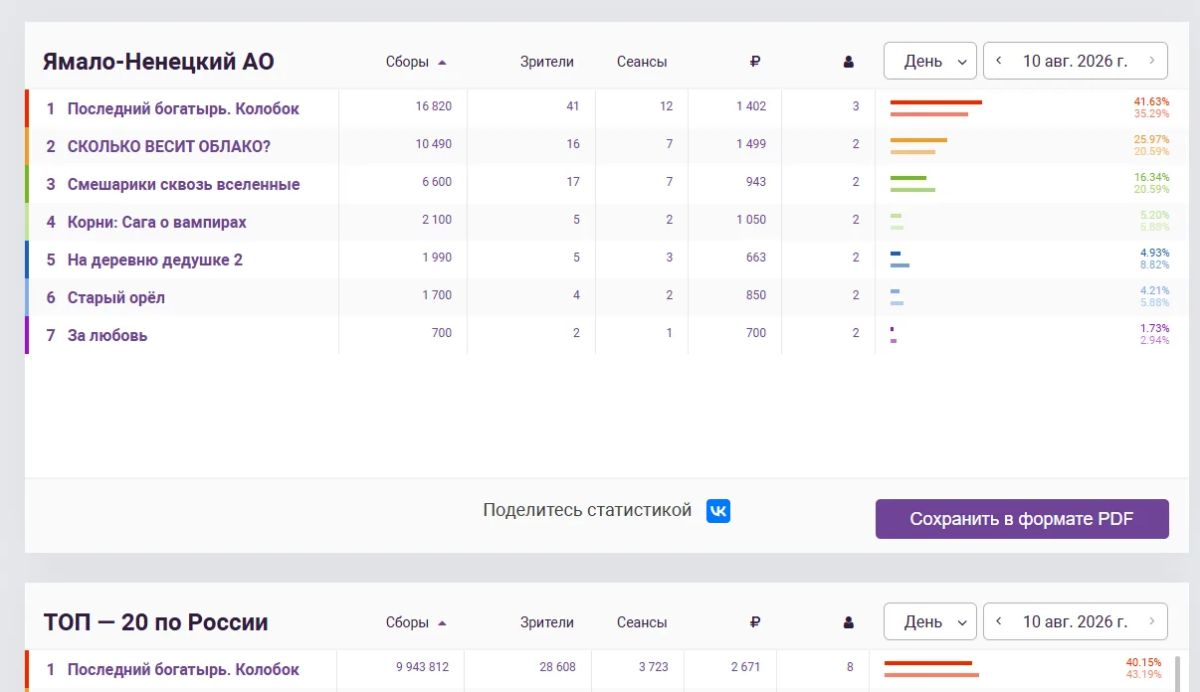Sort Yamalo-Nenets table by Зрители
The width and height of the screenshot is (1200, 692).
[547, 62]
